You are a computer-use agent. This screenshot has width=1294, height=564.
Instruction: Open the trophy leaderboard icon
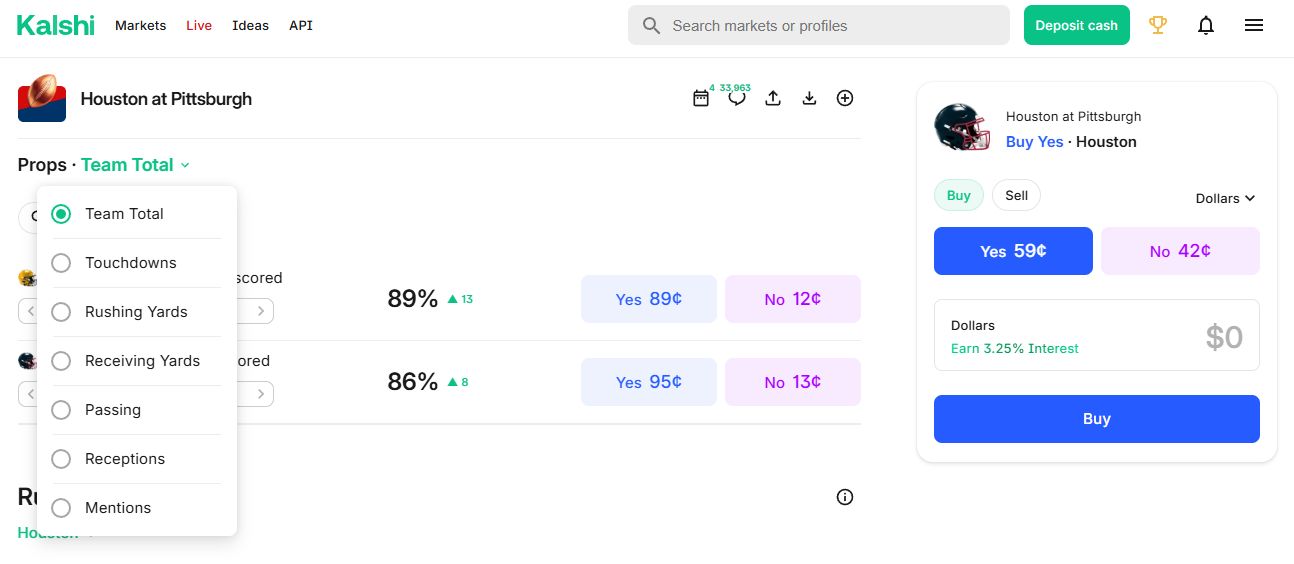click(x=1158, y=25)
